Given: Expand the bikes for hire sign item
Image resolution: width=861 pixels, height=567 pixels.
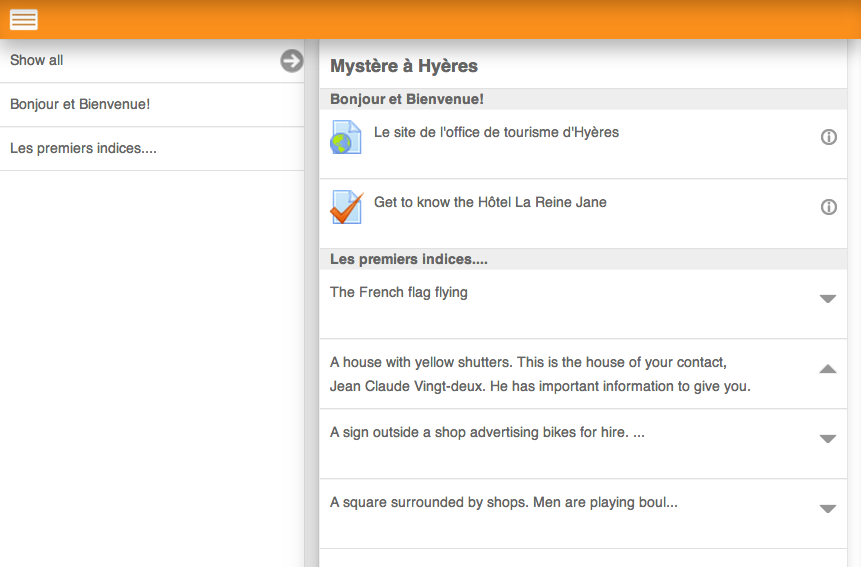Looking at the screenshot, I should pyautogui.click(x=828, y=439).
